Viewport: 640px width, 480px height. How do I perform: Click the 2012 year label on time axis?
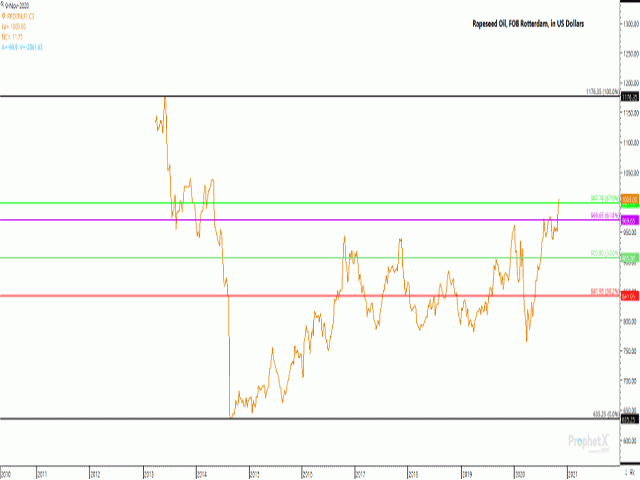pyautogui.click(x=96, y=475)
